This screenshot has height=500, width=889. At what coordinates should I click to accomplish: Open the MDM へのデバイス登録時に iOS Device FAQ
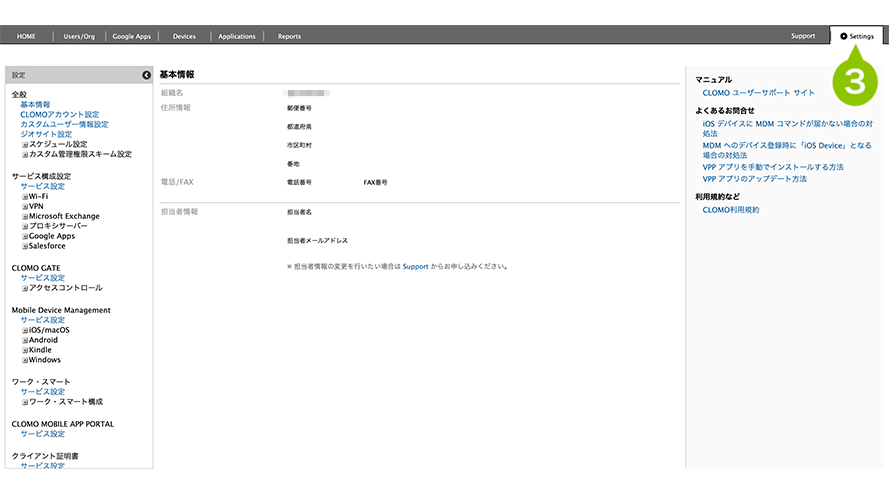click(x=787, y=150)
